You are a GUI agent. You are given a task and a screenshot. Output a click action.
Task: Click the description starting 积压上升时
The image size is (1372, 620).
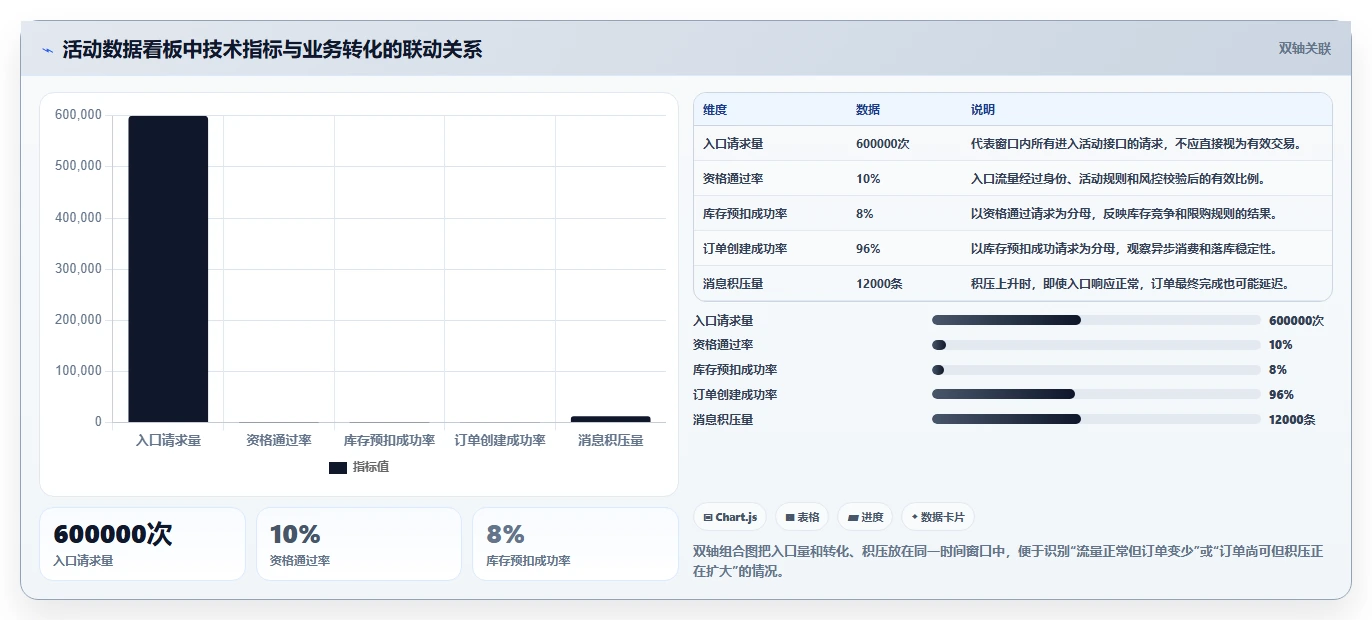click(1131, 284)
